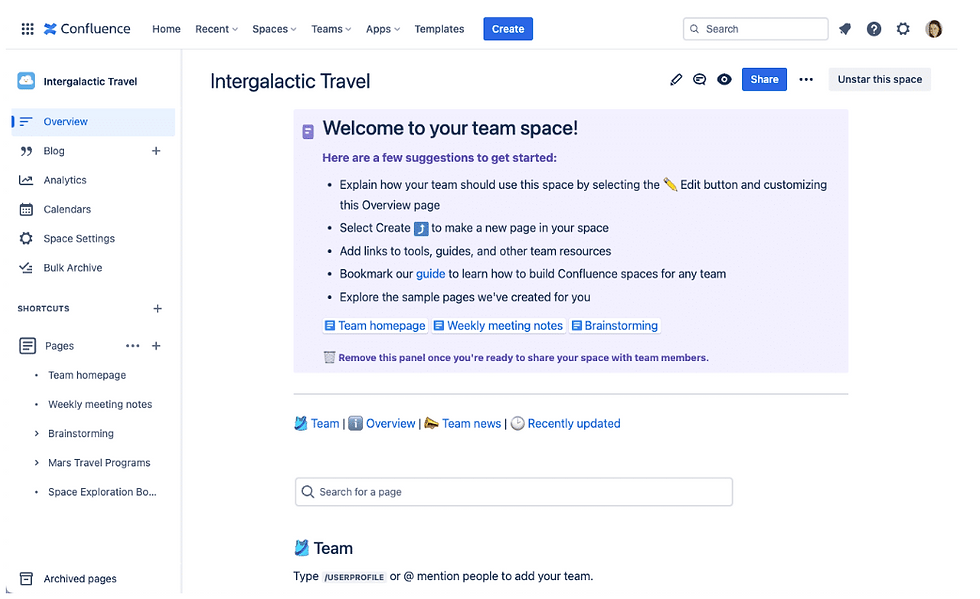Open the user profile avatar

pos(933,29)
